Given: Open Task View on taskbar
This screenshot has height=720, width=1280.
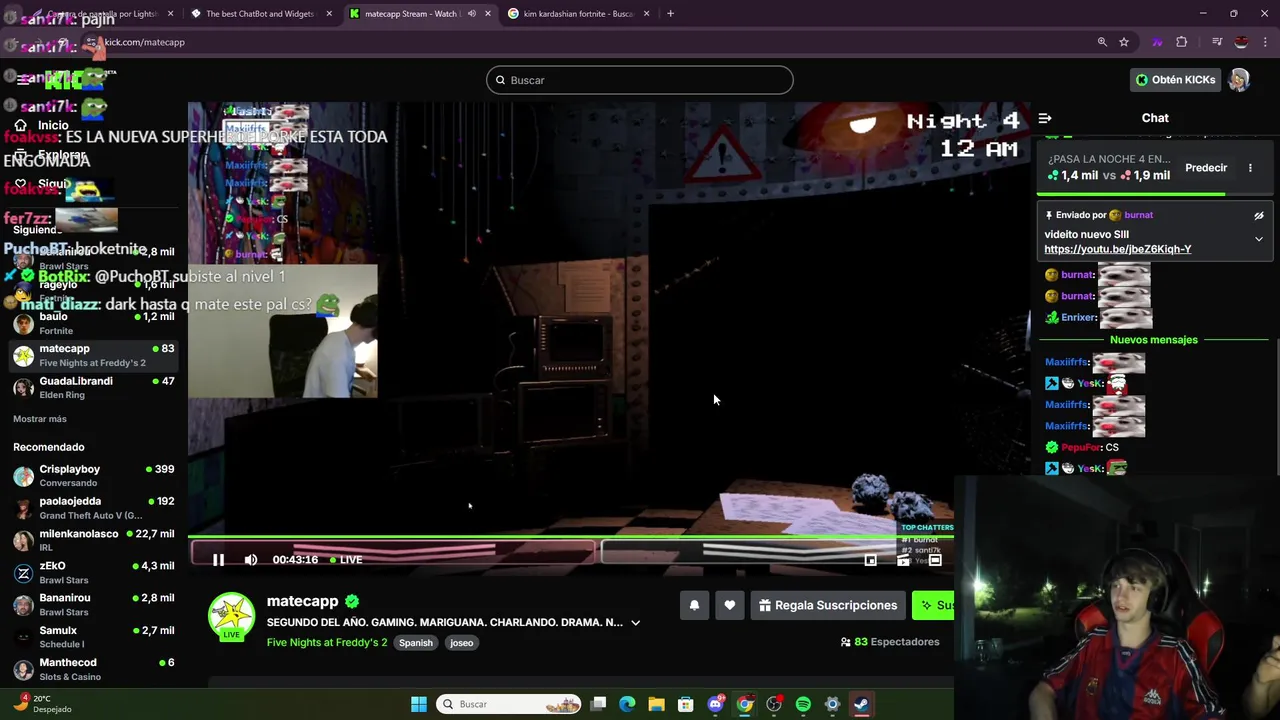Looking at the screenshot, I should (598, 704).
